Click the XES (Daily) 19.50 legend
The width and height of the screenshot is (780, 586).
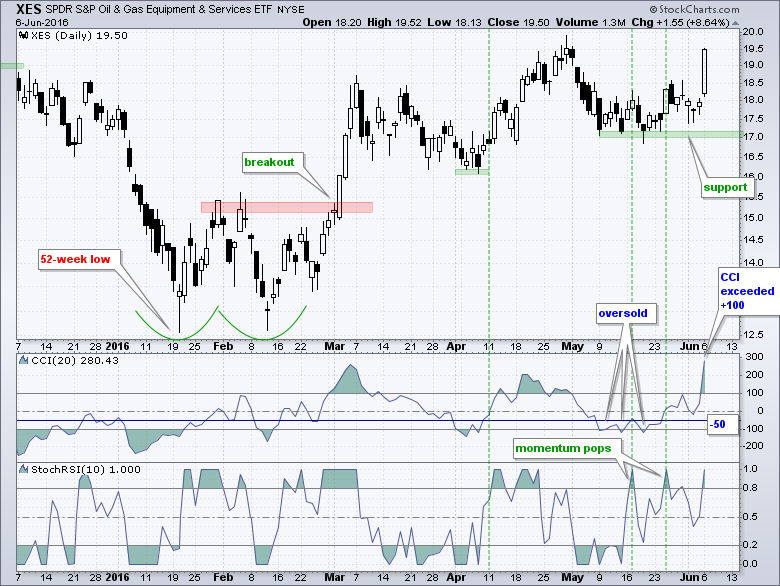pyautogui.click(x=79, y=35)
